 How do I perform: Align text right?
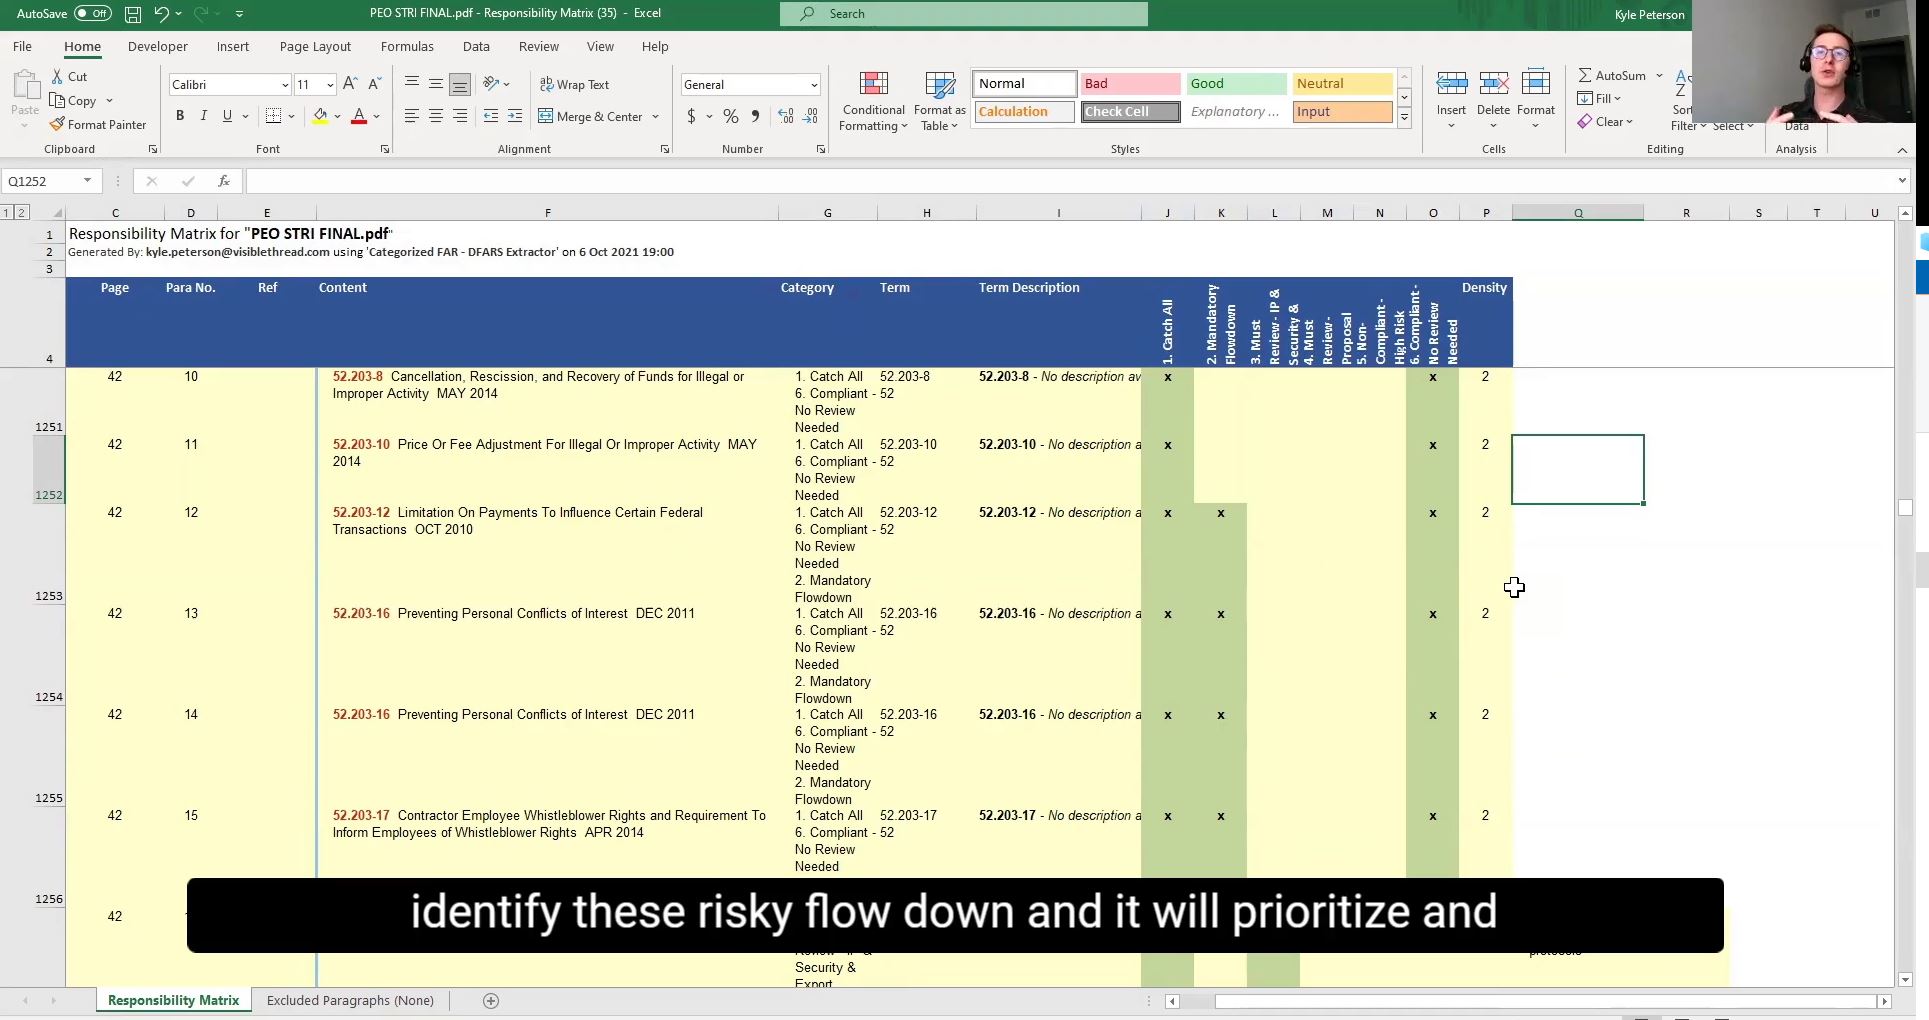(460, 116)
